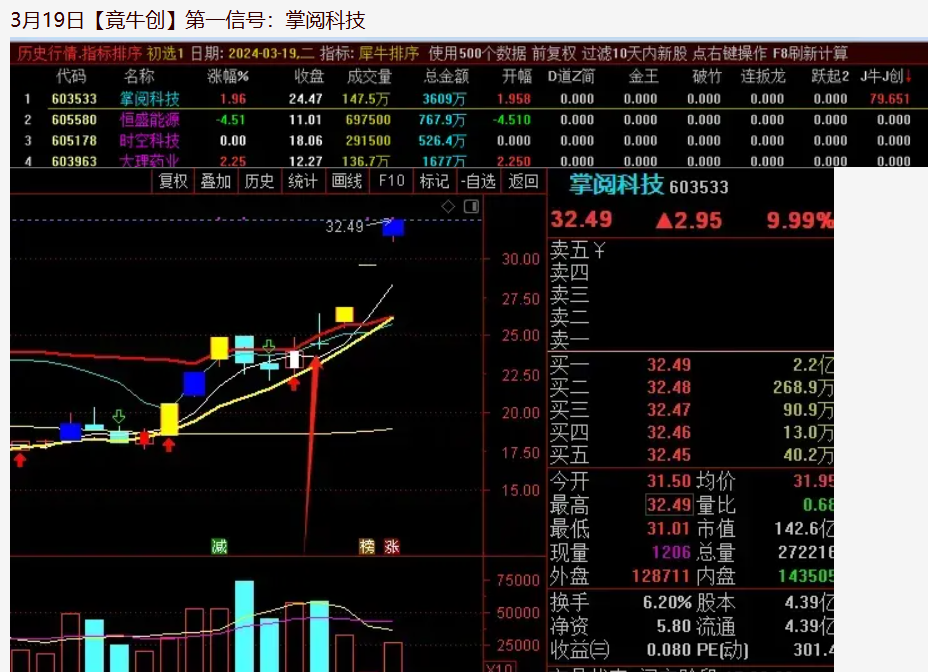This screenshot has width=928, height=672.
Task: Click the X10 volume scale label
Action: pos(499,667)
